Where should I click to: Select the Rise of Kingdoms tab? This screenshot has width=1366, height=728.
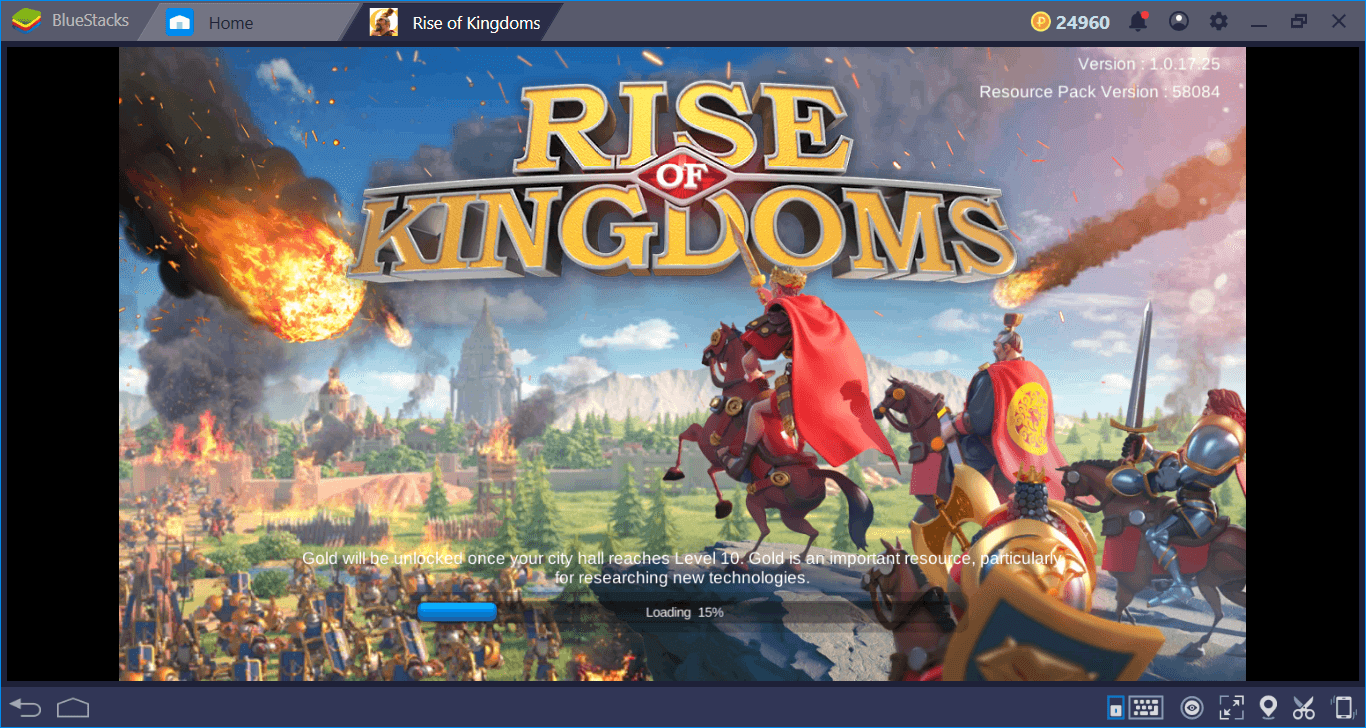453,22
